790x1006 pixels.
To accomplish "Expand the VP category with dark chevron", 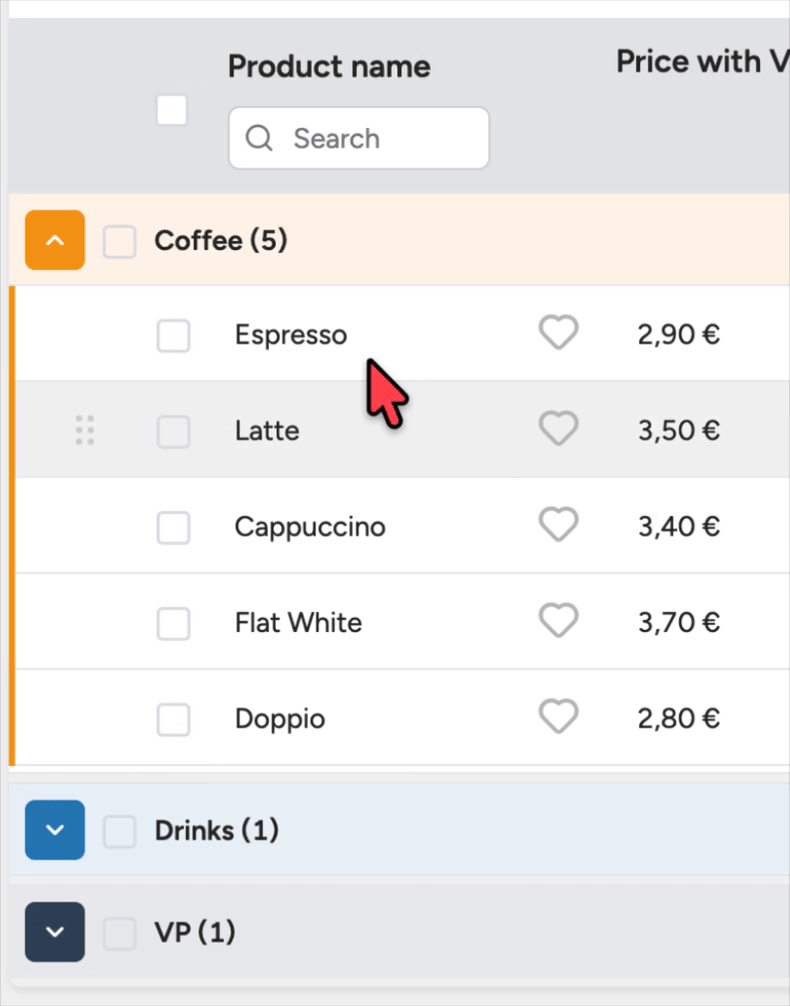I will point(55,932).
